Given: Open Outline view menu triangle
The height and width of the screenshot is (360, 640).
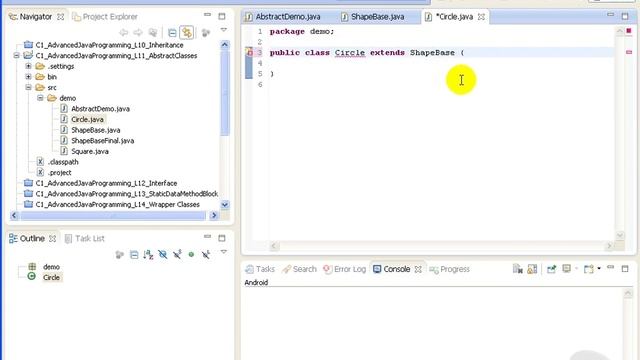Looking at the screenshot, I should (224, 252).
